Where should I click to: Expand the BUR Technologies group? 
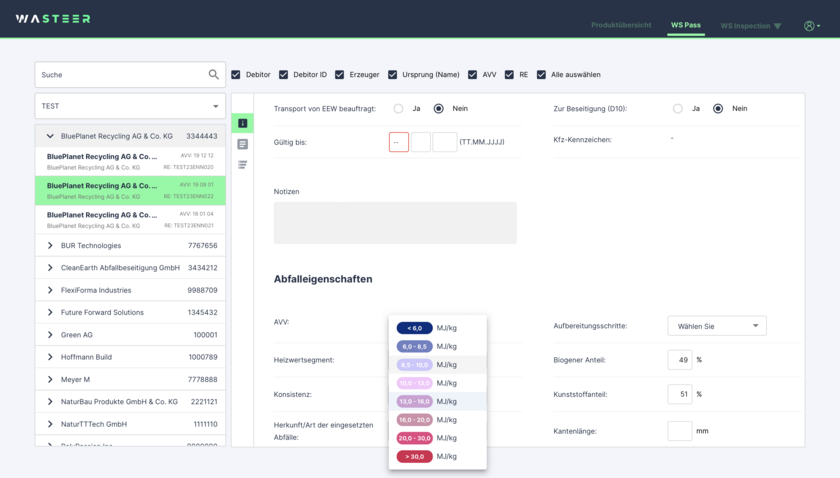50,245
